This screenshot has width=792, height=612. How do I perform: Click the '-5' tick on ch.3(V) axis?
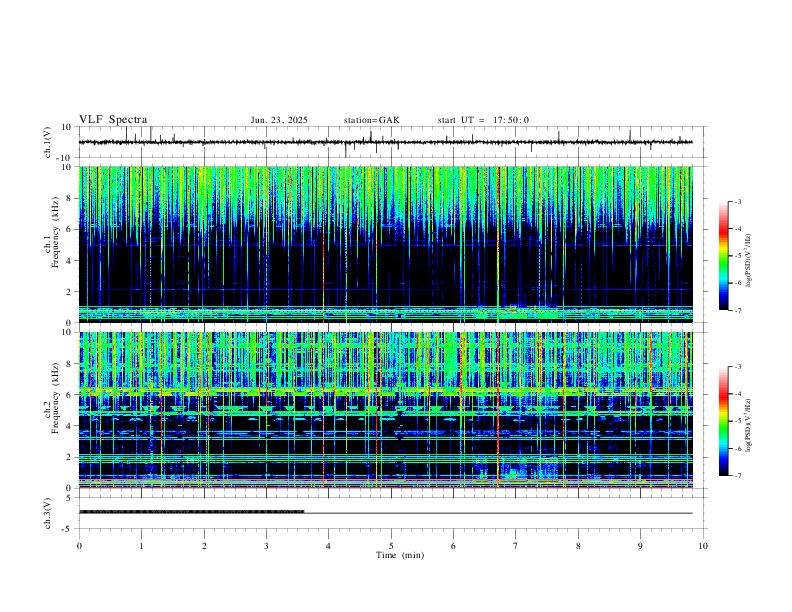coord(68,529)
